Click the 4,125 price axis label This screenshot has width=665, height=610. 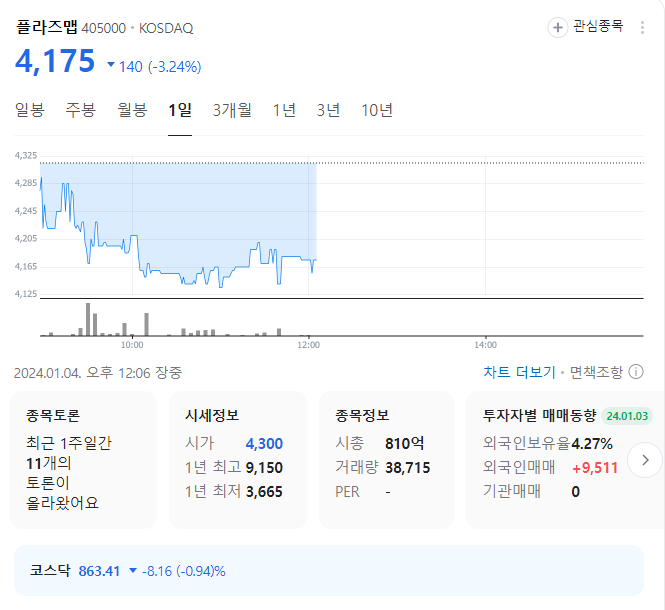coord(26,294)
